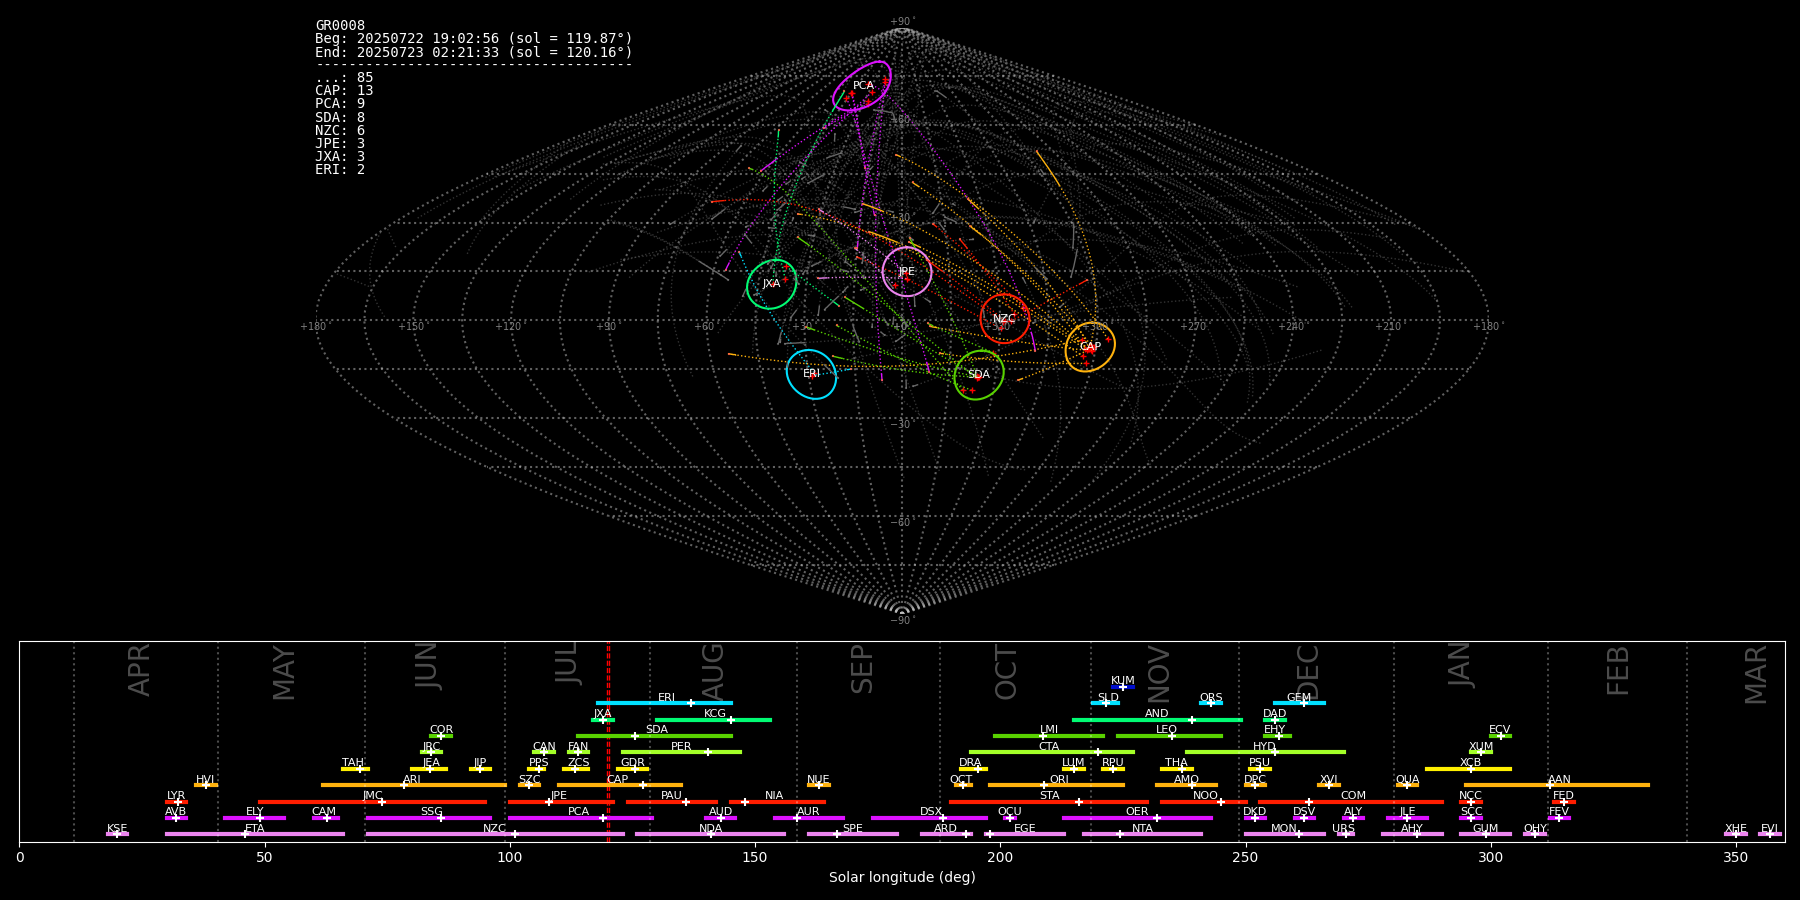This screenshot has height=900, width=1800.
Task: Click the JPE radiant circle on sky map
Action: (907, 272)
